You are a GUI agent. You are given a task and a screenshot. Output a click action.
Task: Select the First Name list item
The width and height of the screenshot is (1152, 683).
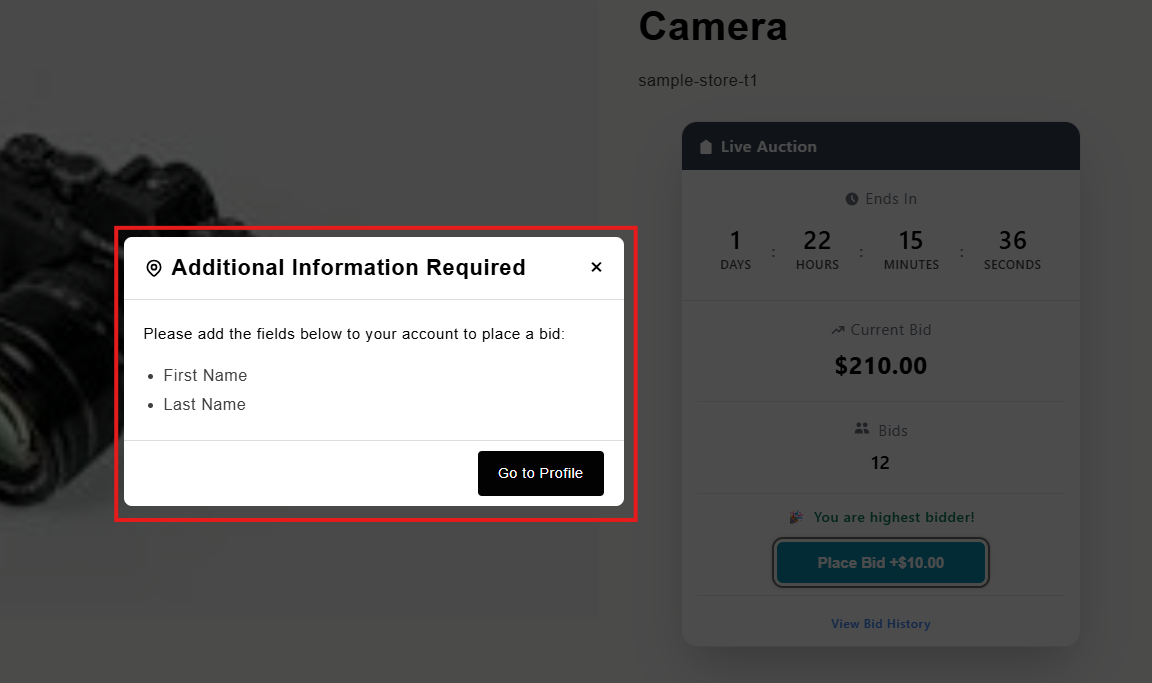point(205,375)
